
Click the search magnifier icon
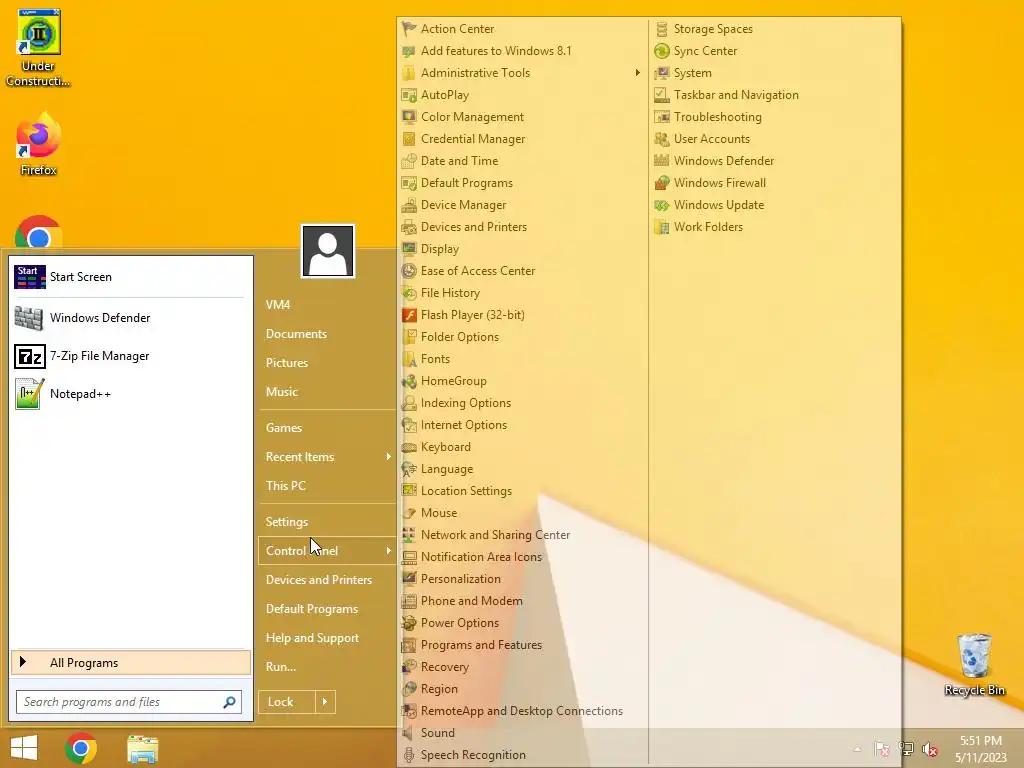(x=229, y=702)
